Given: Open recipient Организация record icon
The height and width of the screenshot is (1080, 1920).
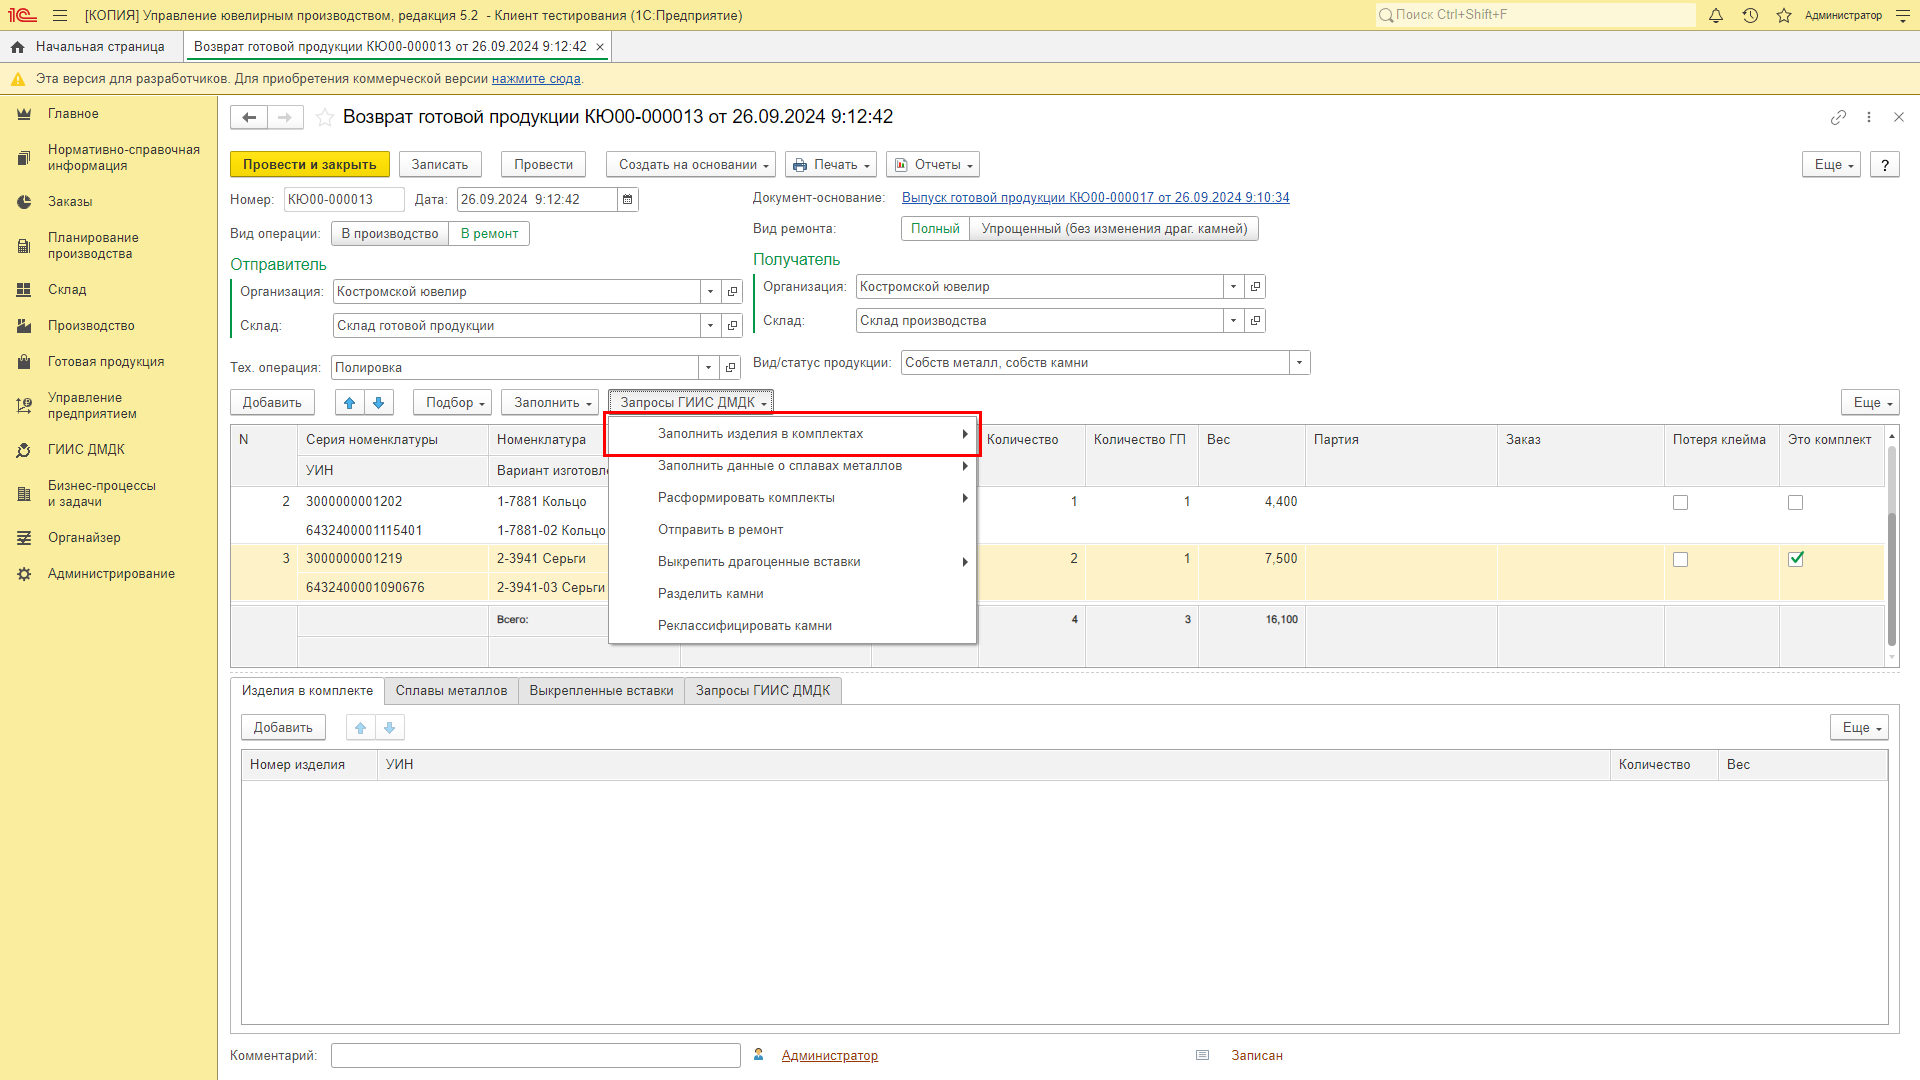Looking at the screenshot, I should pyautogui.click(x=1255, y=287).
